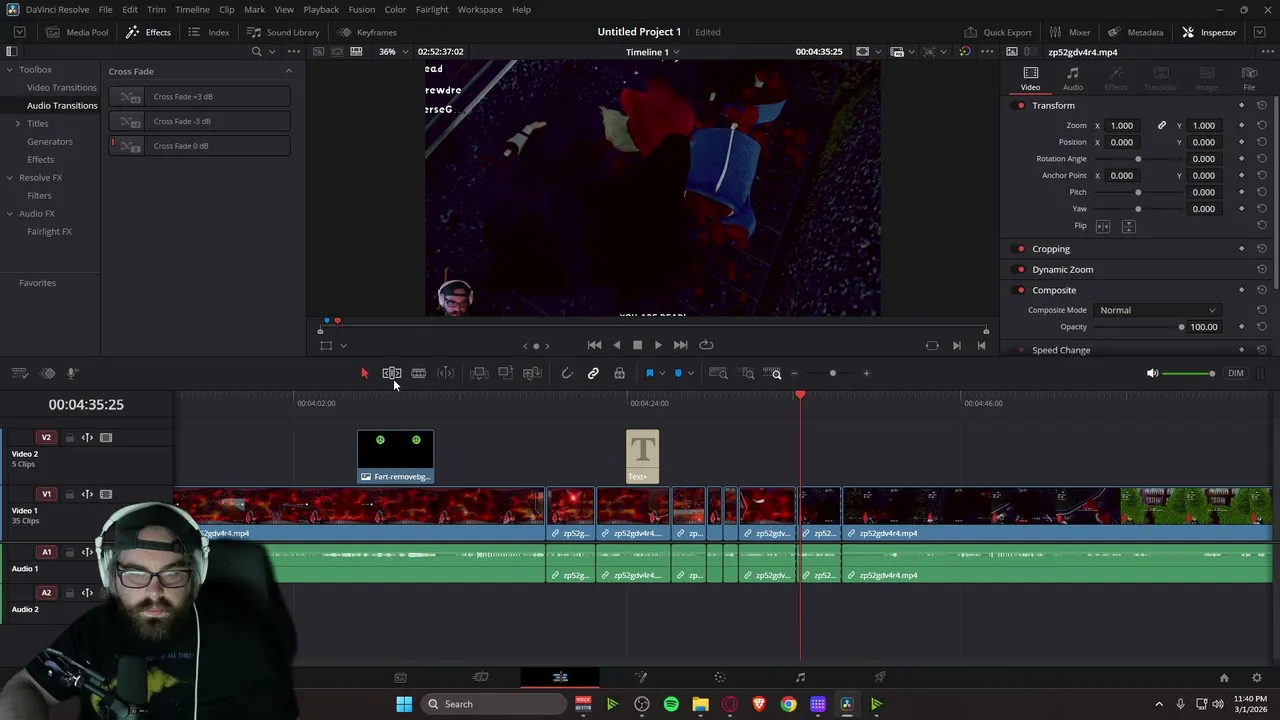
Task: Activate the Trim Edit Mode tool
Action: [x=392, y=373]
